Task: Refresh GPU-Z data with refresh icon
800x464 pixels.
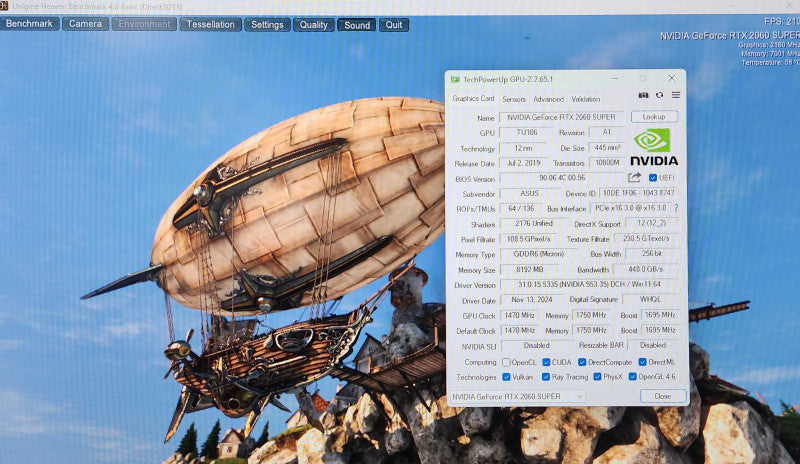Action: 660,95
